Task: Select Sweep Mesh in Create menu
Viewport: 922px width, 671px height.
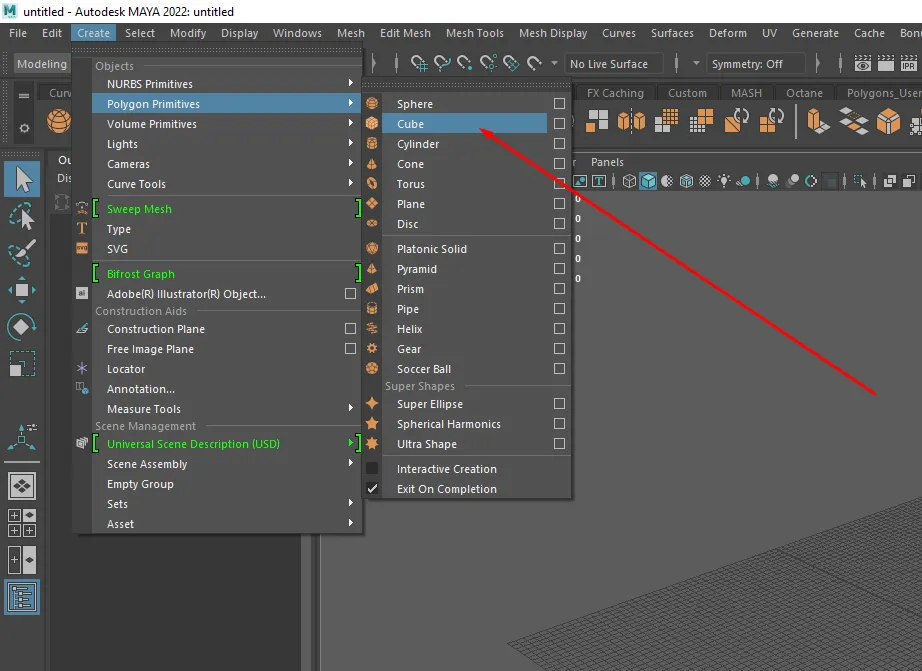Action: click(226, 209)
